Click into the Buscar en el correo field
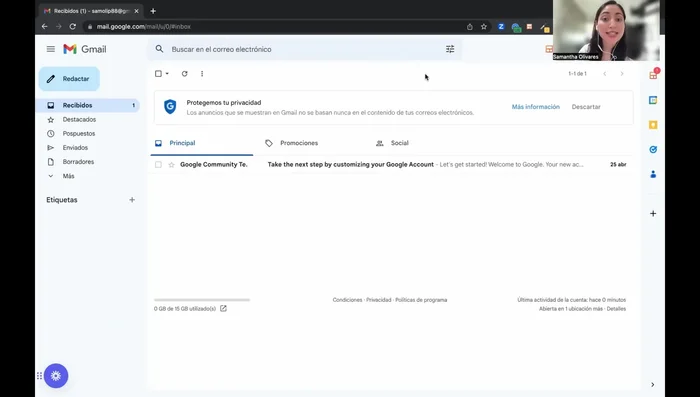The height and width of the screenshot is (397, 700). coord(304,49)
